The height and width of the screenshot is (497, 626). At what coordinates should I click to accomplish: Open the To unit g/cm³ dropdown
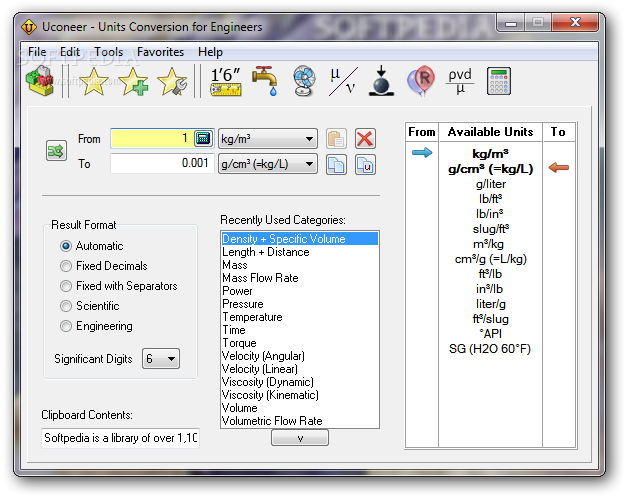pyautogui.click(x=268, y=164)
